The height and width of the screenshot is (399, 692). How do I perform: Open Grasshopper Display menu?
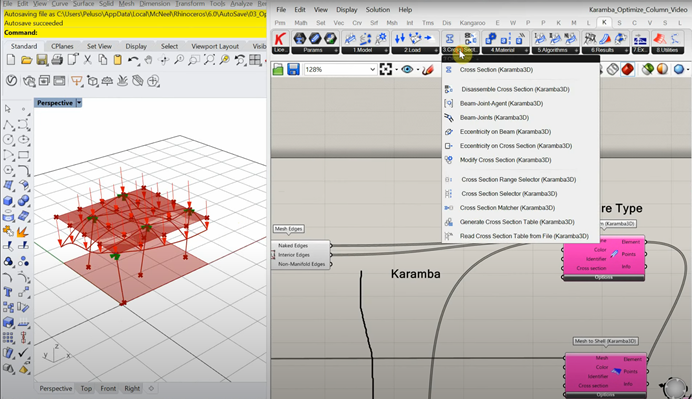[x=346, y=9]
